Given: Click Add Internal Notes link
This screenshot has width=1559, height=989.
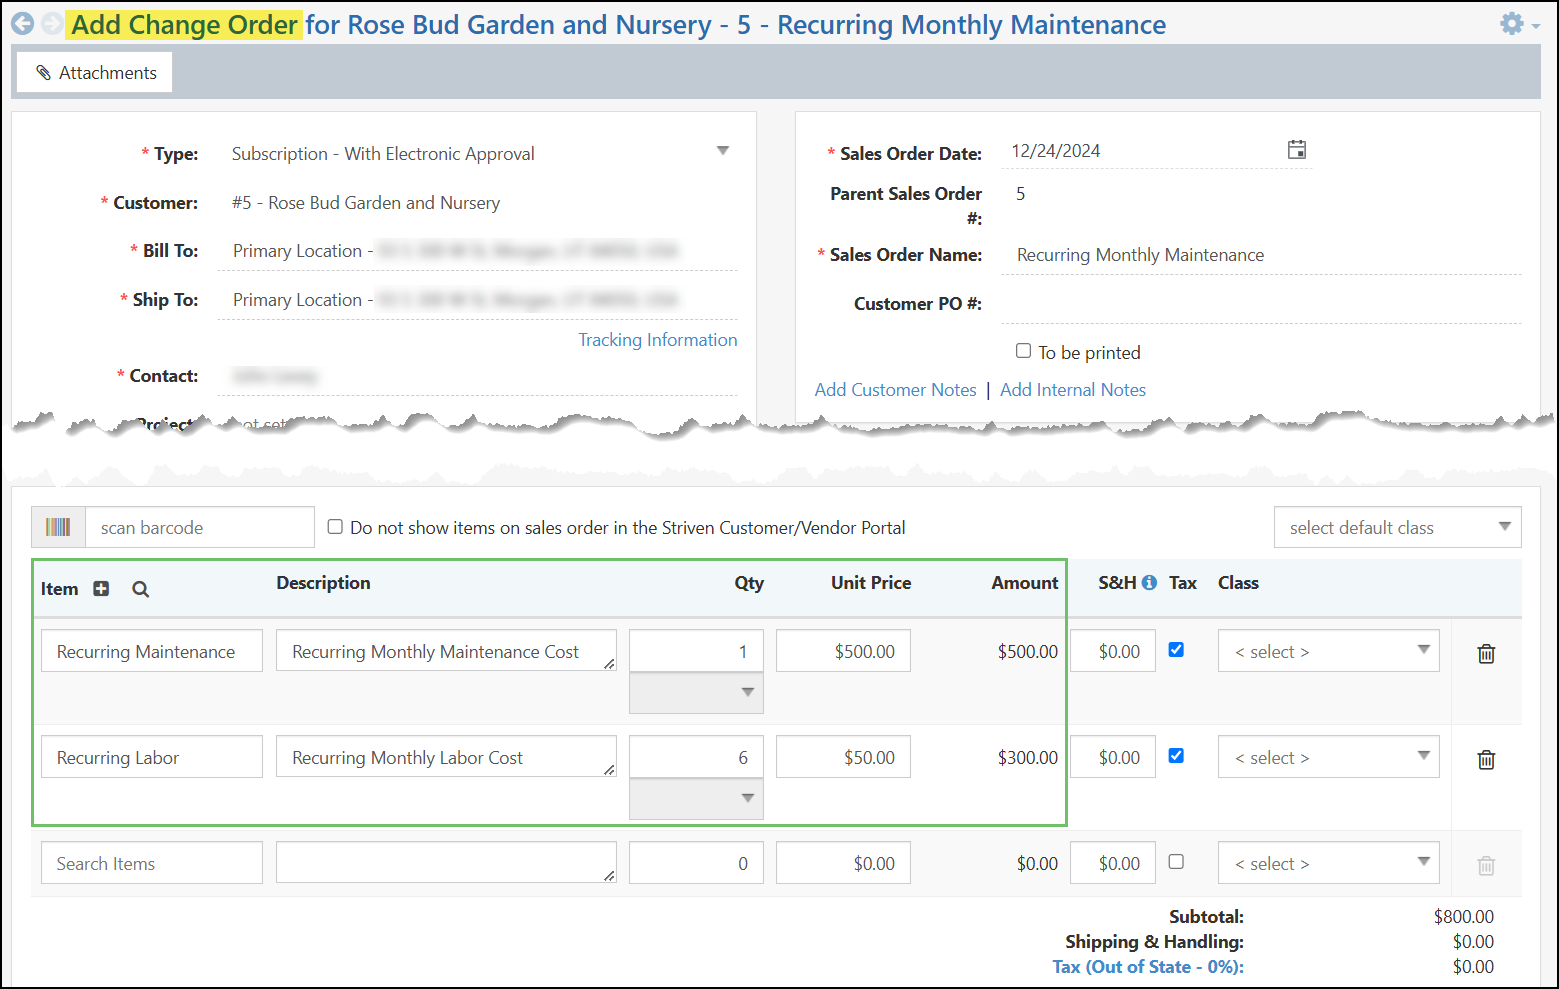Looking at the screenshot, I should point(1073,390).
